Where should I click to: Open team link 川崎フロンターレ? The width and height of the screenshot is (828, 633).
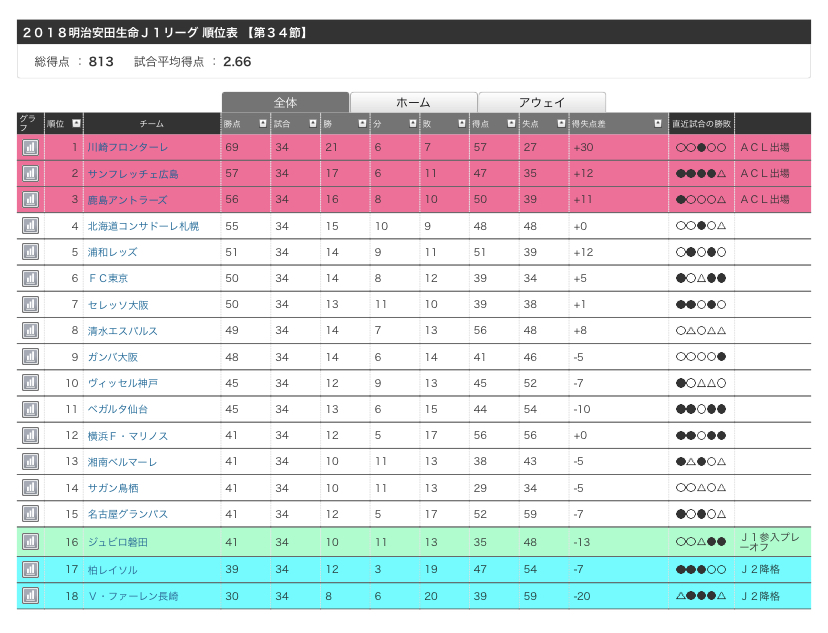pyautogui.click(x=128, y=147)
